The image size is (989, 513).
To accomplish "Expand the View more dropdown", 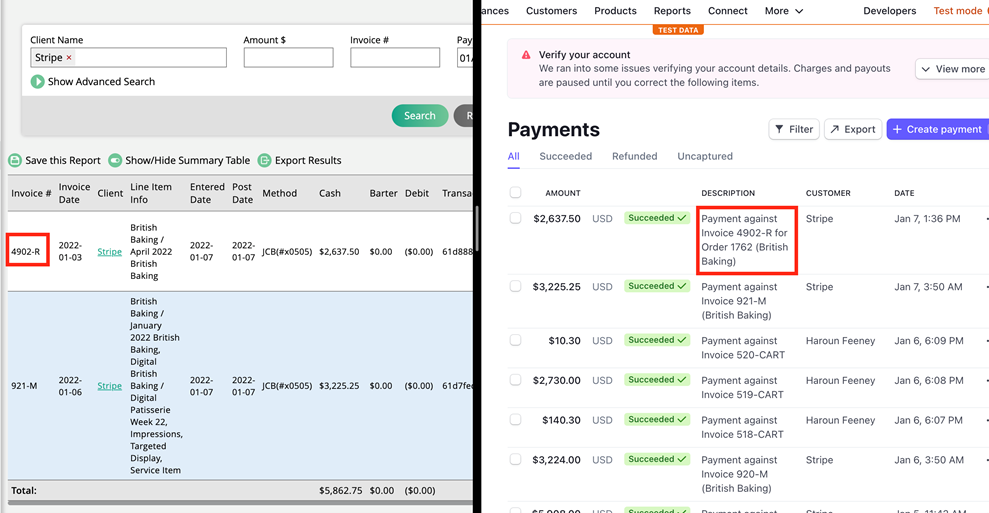I will 952,69.
